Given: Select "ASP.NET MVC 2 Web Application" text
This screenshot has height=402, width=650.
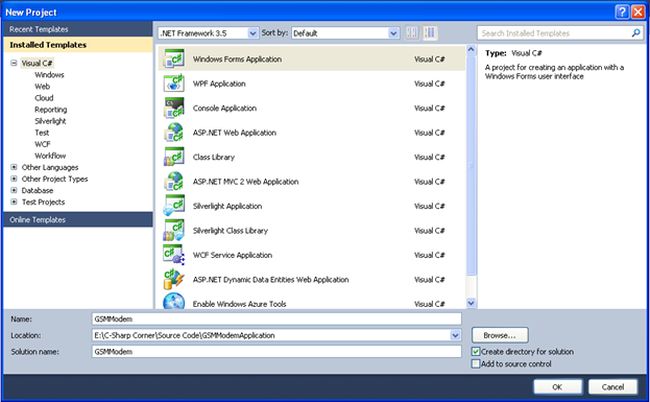Looking at the screenshot, I should (246, 182).
